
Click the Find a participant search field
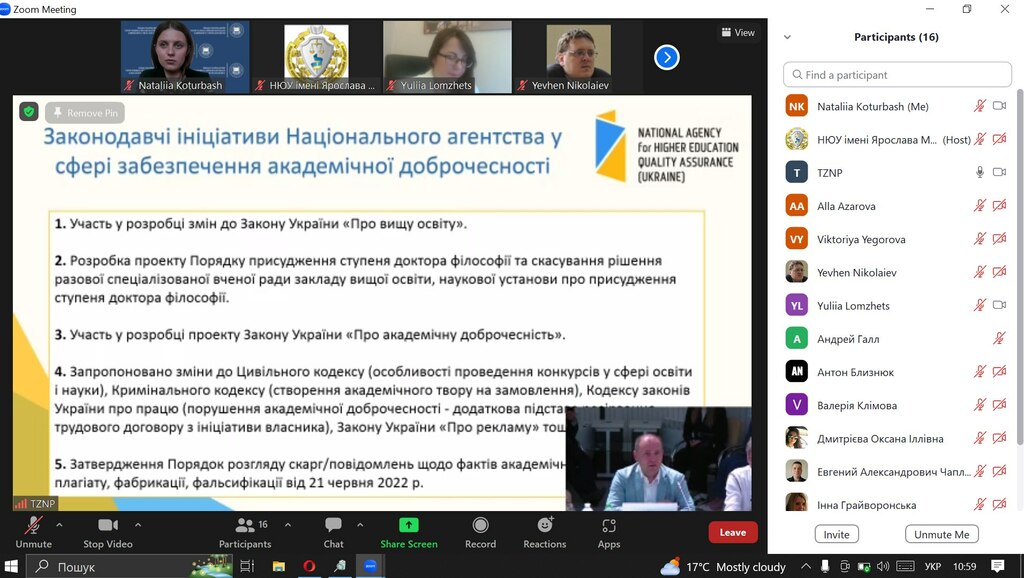point(897,75)
